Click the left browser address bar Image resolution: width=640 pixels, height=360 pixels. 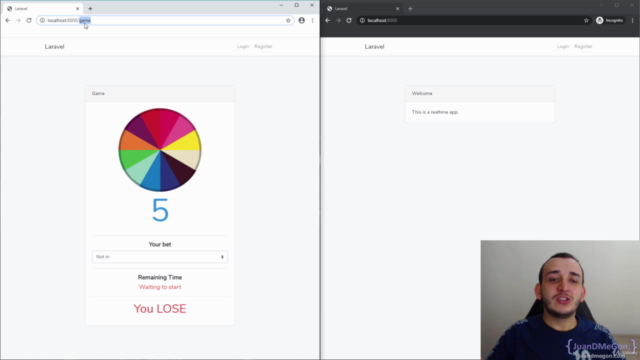165,20
